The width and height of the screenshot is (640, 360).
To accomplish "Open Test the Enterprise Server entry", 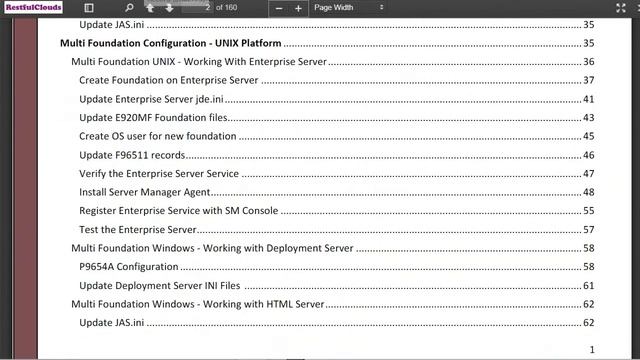I will (x=138, y=229).
